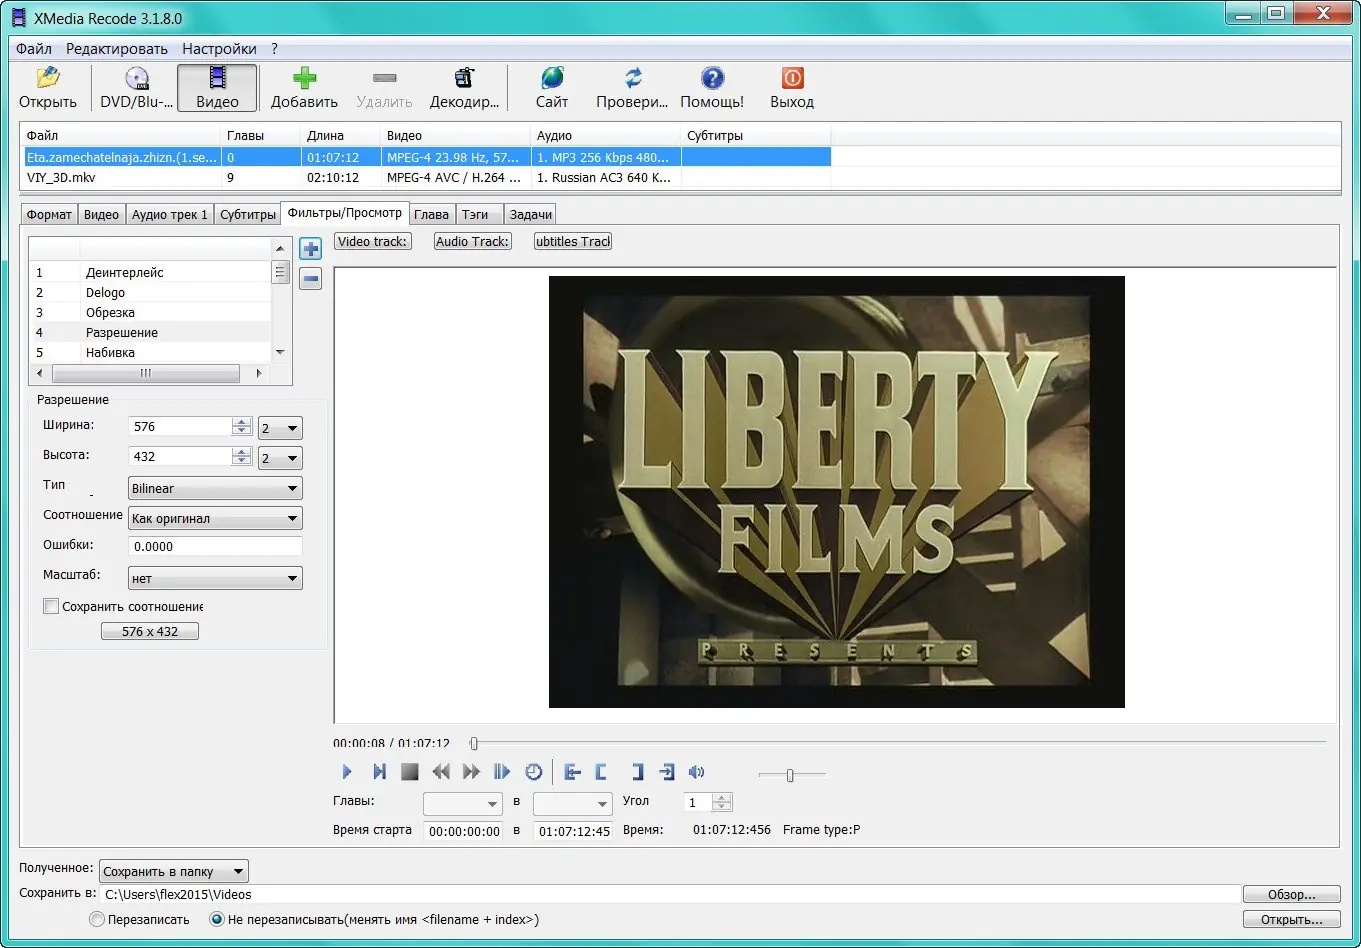Click the green plus Добавить icon

coord(304,79)
